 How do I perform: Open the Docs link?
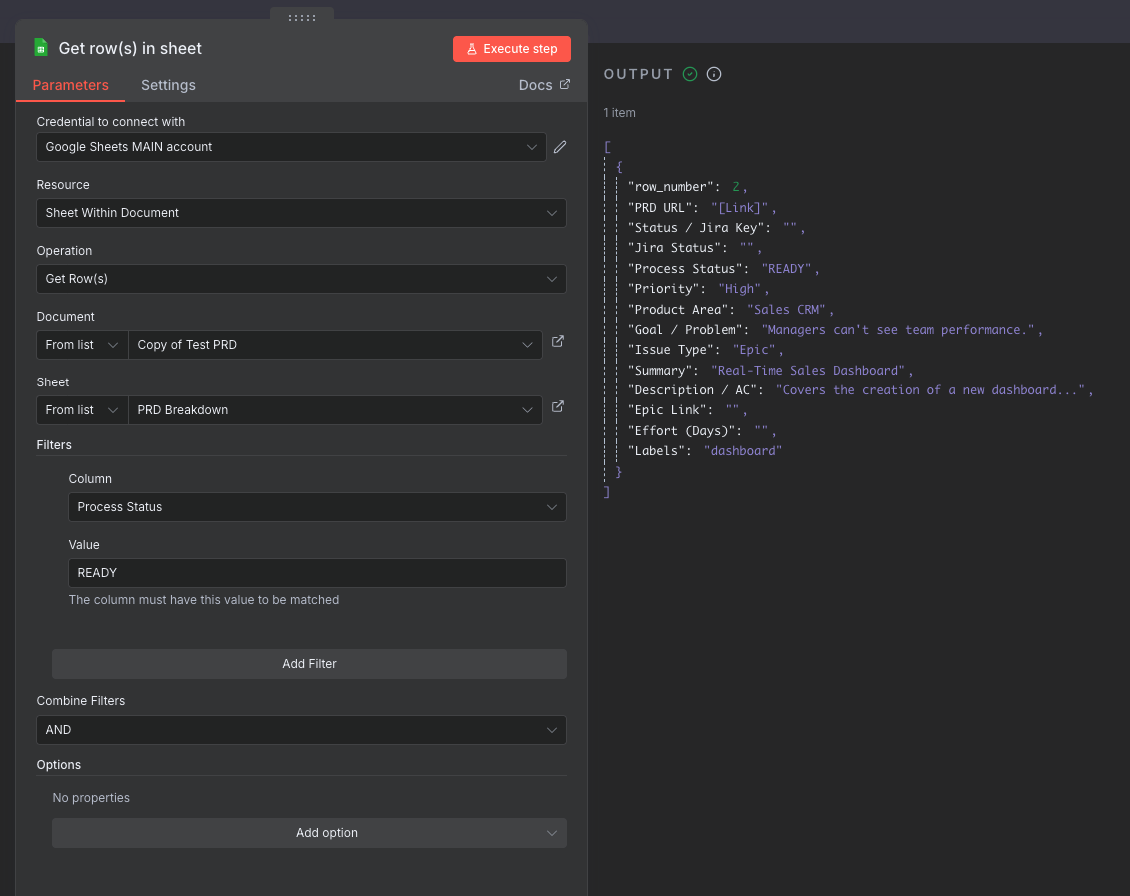[544, 85]
